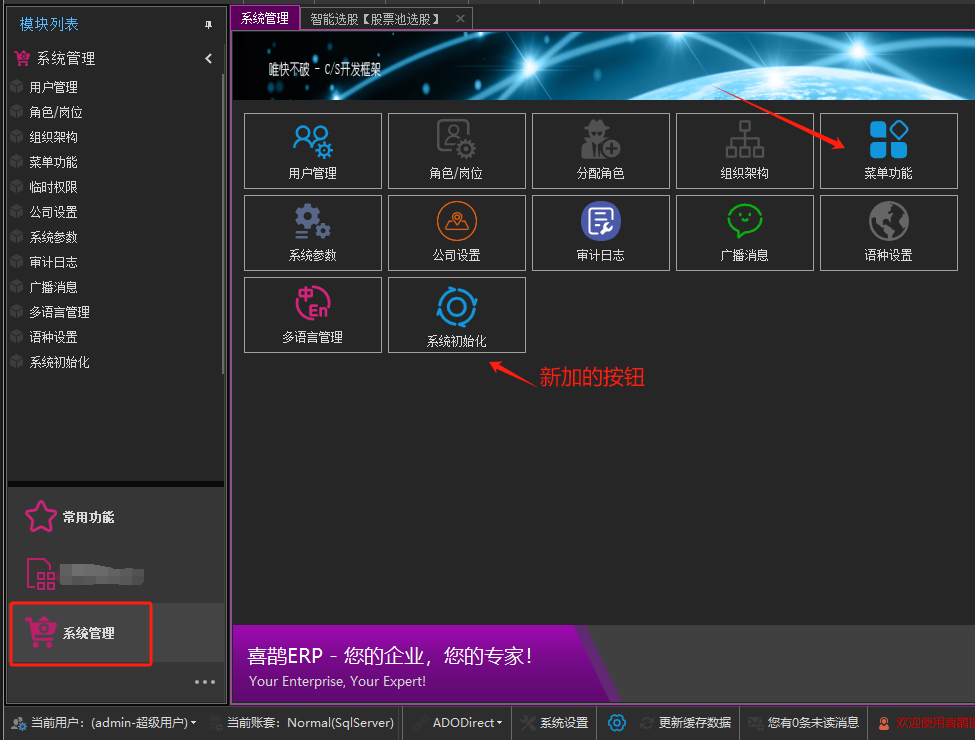Click the blurred module's grid document icon
975x740 pixels.
pos(41,574)
